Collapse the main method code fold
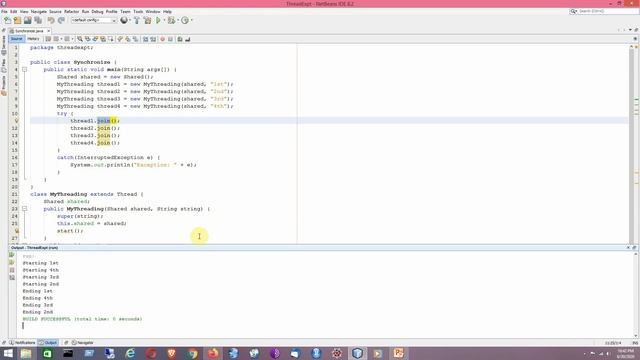The image size is (640, 360). pyautogui.click(x=24, y=70)
